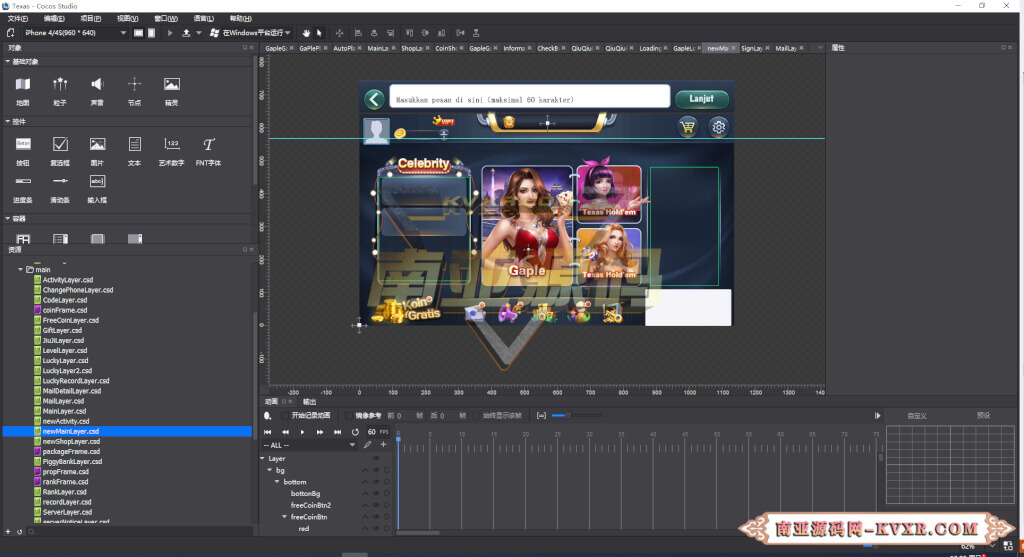Screen dimensions: 1024x557
Task: Enable the 始终显示该帧 checkbox
Action: pos(476,415)
